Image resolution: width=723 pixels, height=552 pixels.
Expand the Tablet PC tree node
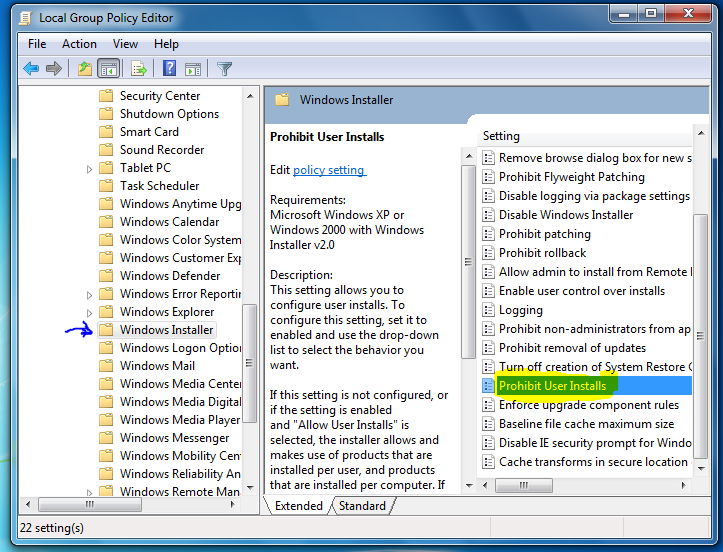(x=89, y=169)
